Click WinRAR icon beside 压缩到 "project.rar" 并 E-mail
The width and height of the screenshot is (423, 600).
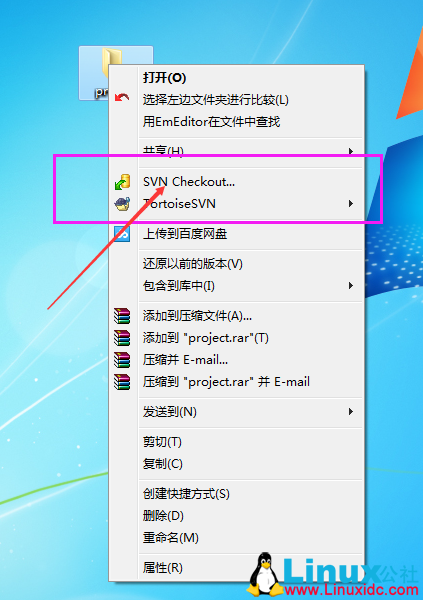pyautogui.click(x=122, y=382)
